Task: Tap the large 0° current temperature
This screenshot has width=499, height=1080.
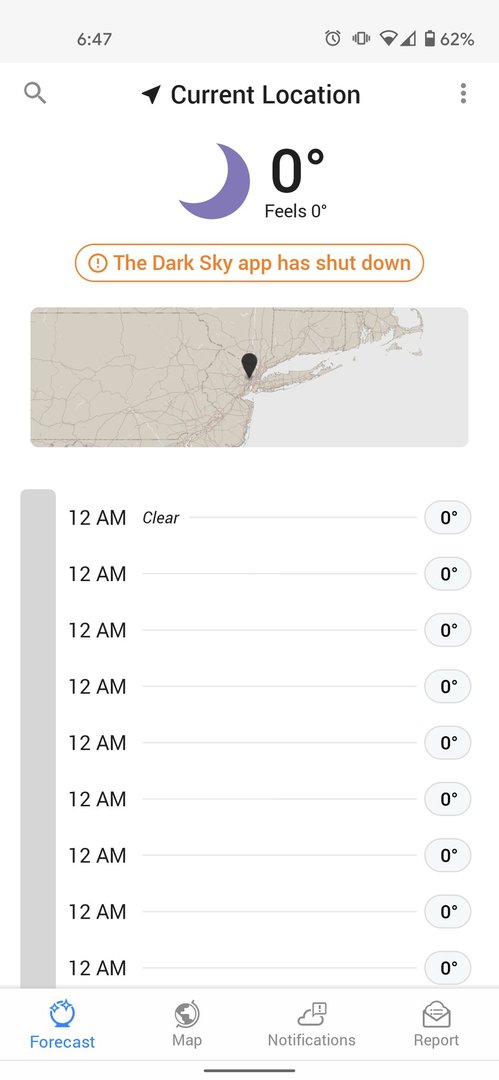Action: coord(297,172)
